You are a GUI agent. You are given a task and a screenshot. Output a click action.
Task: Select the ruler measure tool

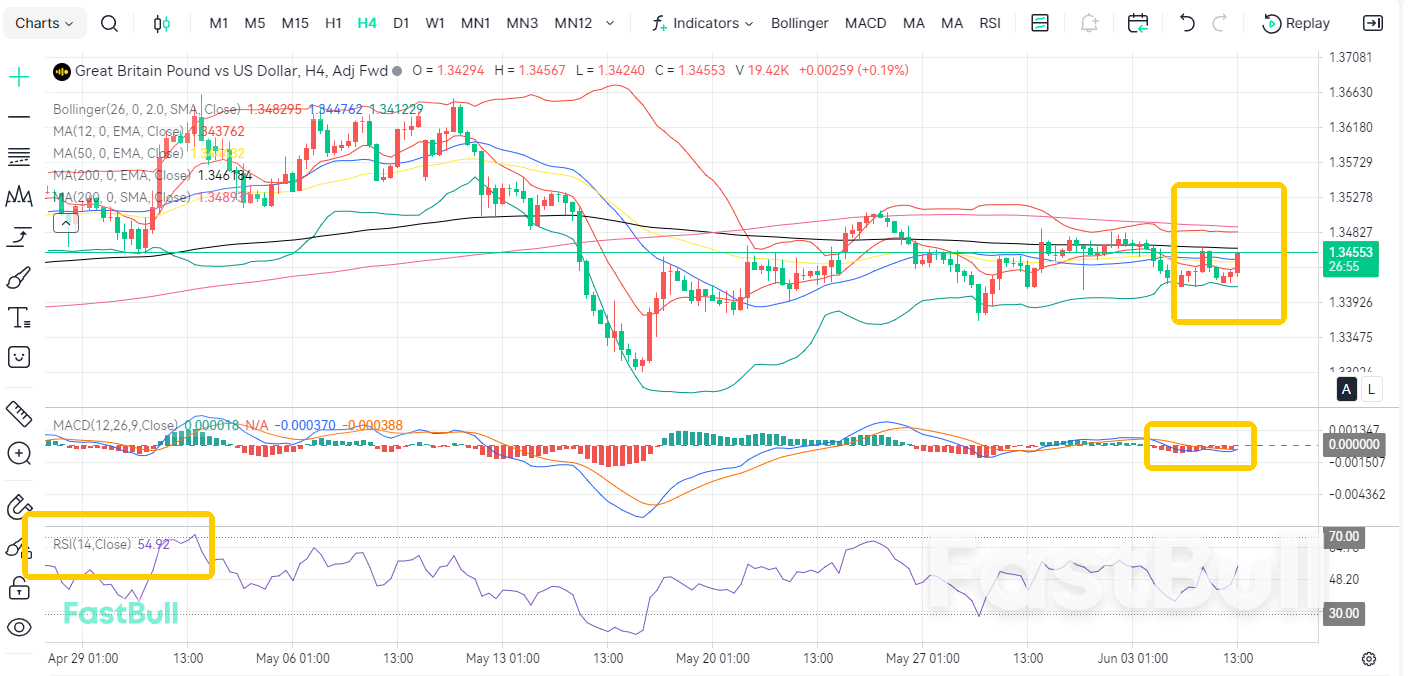(19, 412)
